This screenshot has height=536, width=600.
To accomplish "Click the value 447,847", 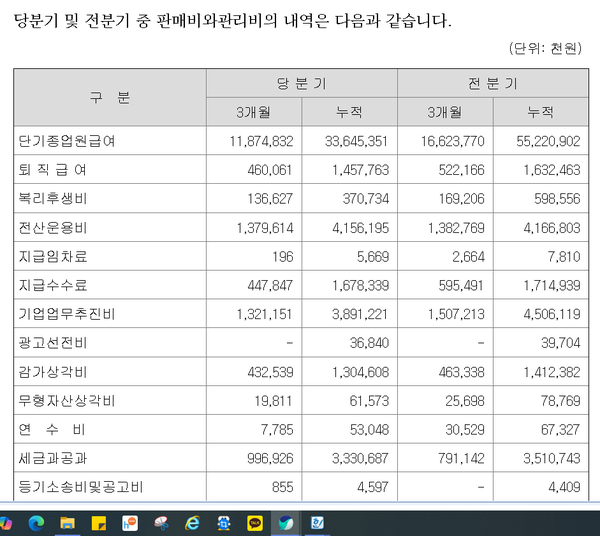I will 270,286.
